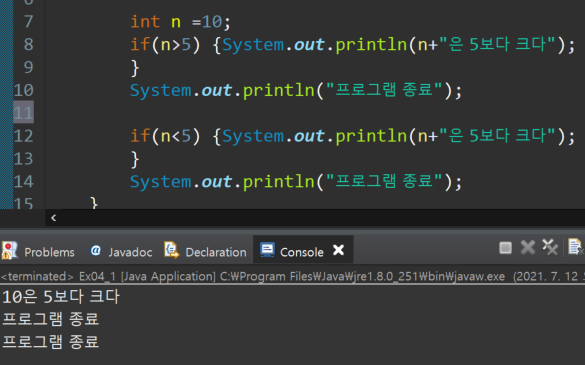Click the editor horizontal scrollbar left arrow
The image size is (585, 365).
pyautogui.click(x=53, y=218)
